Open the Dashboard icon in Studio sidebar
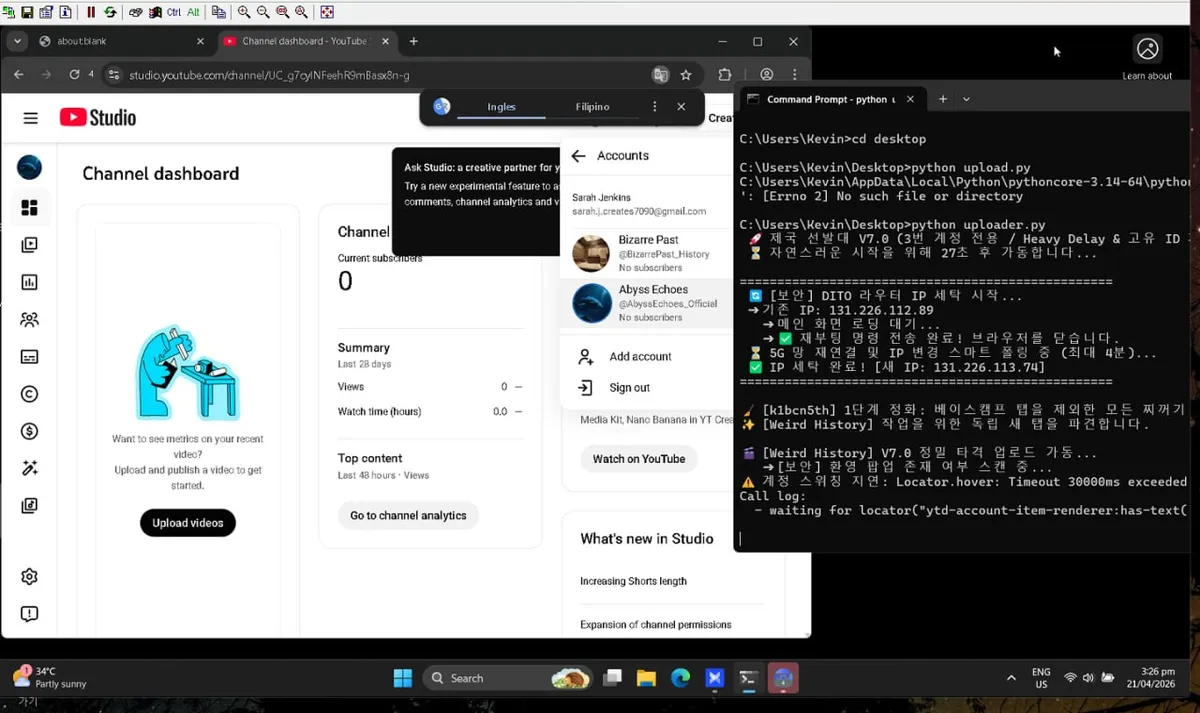The width and height of the screenshot is (1200, 713). (29, 208)
